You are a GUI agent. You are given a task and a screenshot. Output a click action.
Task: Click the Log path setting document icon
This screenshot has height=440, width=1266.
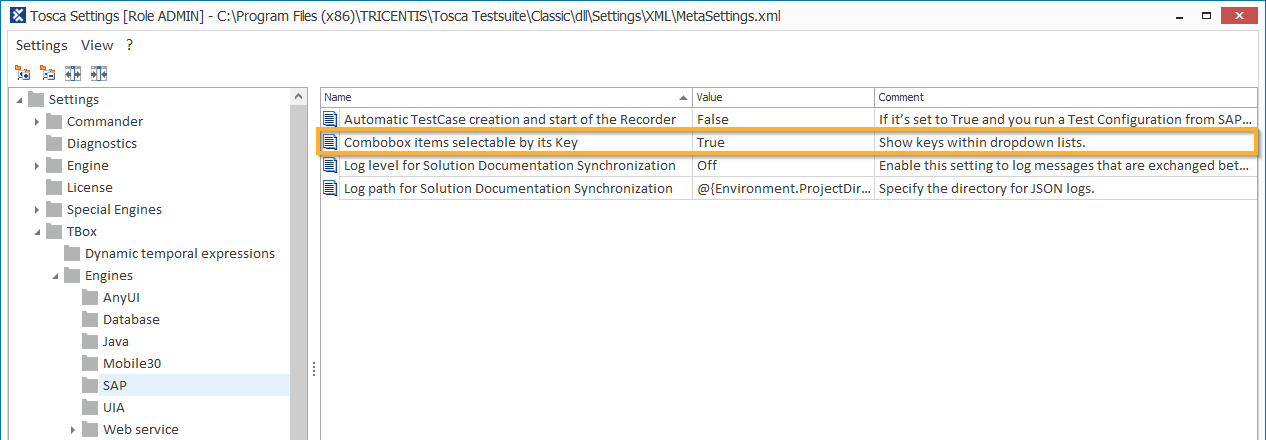click(331, 189)
